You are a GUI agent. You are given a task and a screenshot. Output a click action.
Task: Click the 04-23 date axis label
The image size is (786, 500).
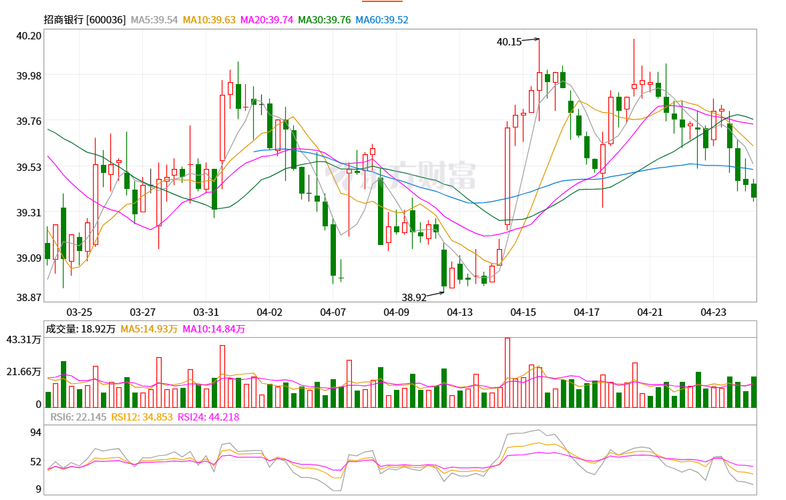pos(713,312)
